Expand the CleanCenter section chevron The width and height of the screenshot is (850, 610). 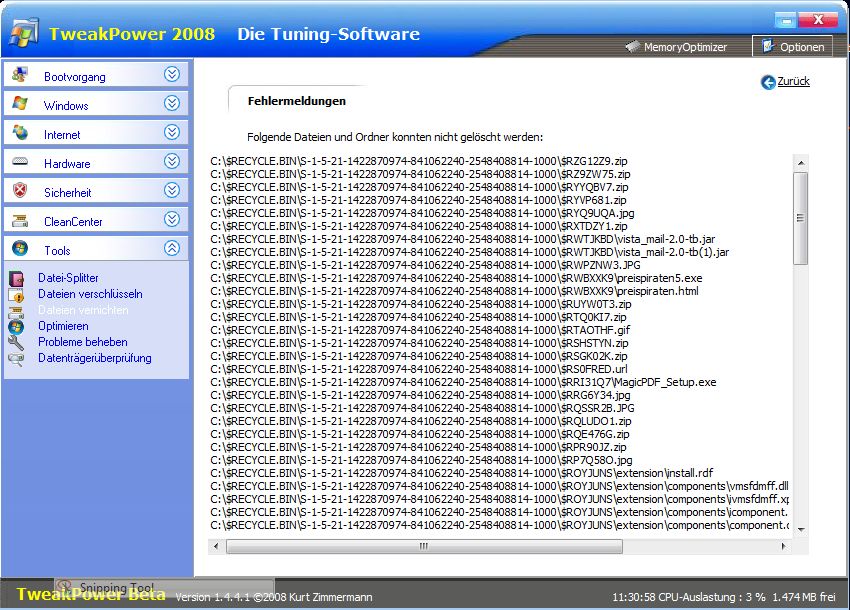click(172, 219)
